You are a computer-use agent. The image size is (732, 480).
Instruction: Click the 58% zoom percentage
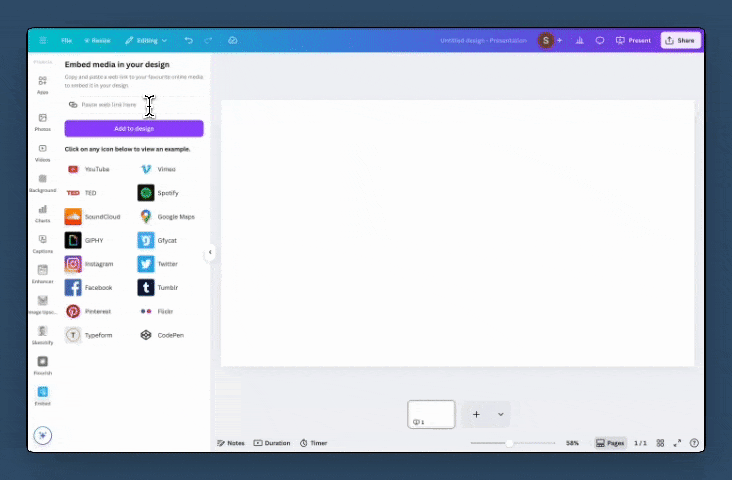(x=572, y=443)
